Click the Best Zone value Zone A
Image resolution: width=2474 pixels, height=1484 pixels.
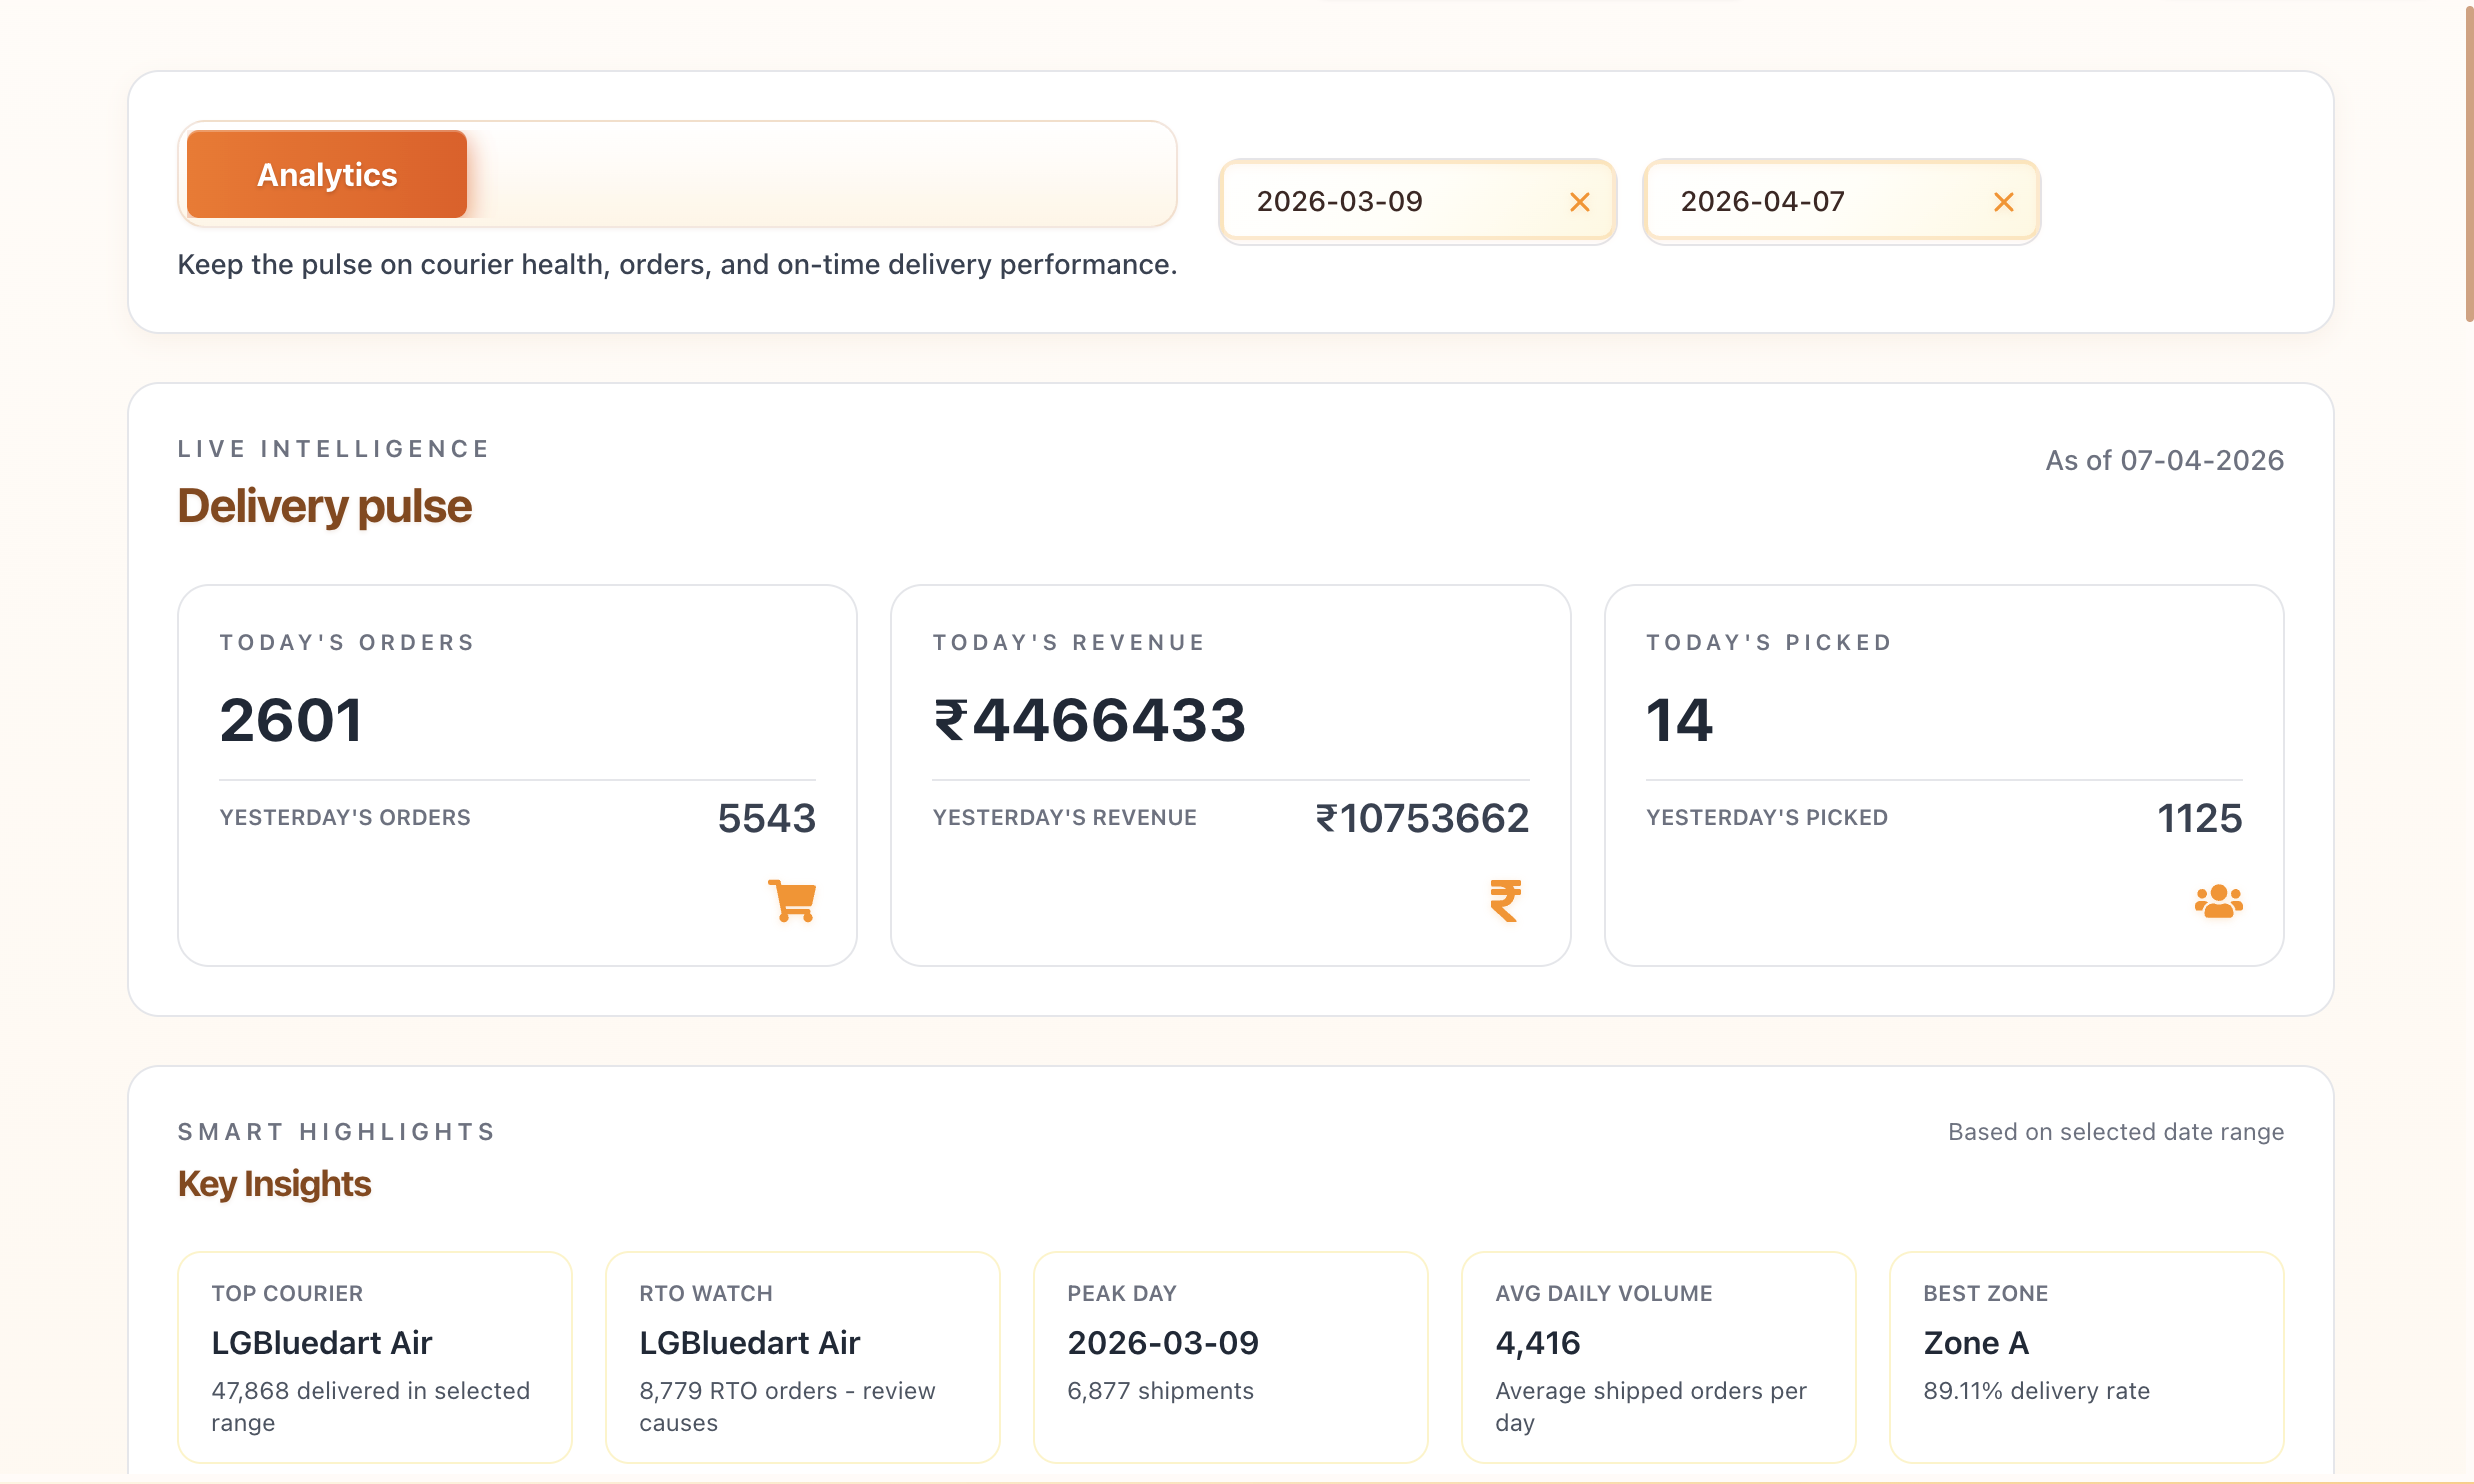1977,1343
